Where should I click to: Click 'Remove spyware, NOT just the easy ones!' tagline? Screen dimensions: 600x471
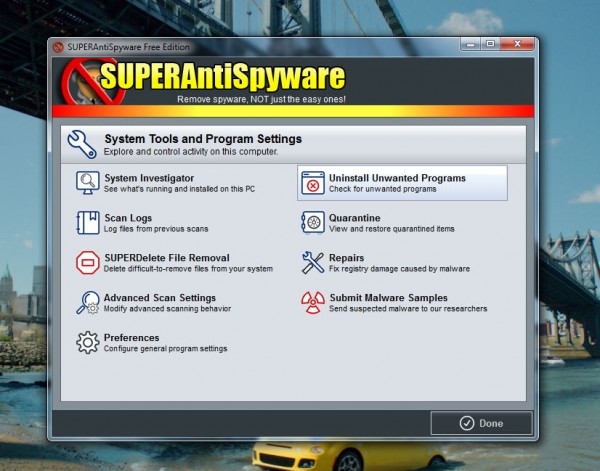tap(261, 99)
